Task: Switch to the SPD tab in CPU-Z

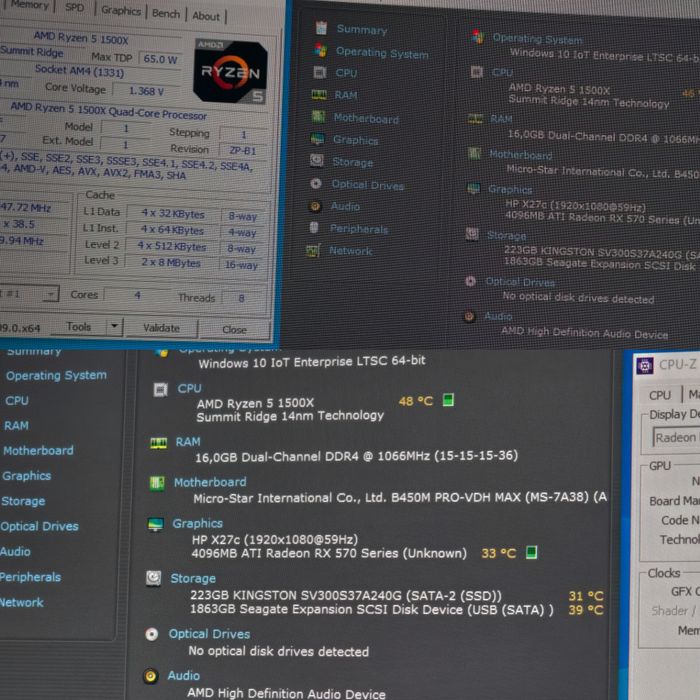Action: coord(74,7)
